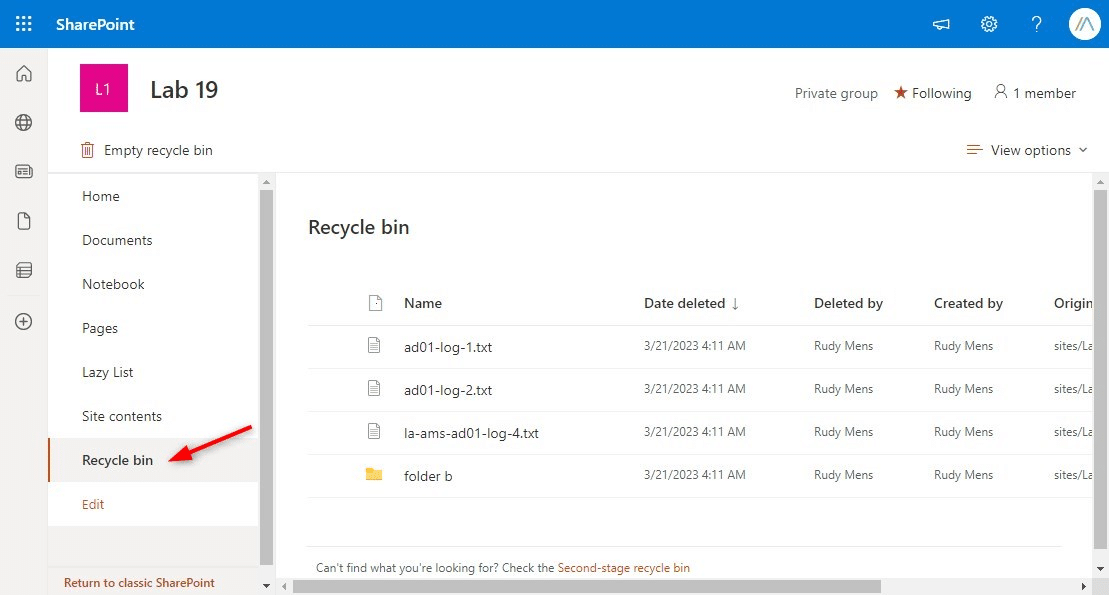Open the help question mark icon
1109x595 pixels.
(x=1036, y=24)
